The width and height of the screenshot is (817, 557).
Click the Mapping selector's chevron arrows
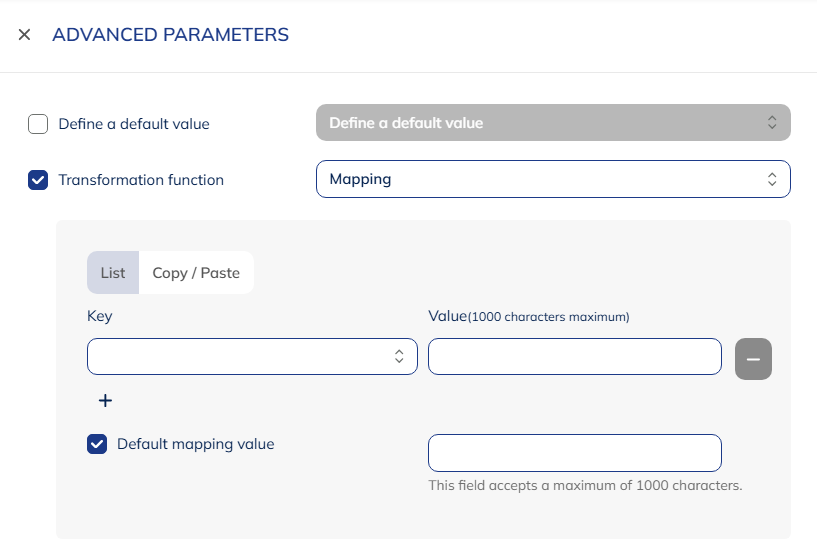tap(771, 180)
